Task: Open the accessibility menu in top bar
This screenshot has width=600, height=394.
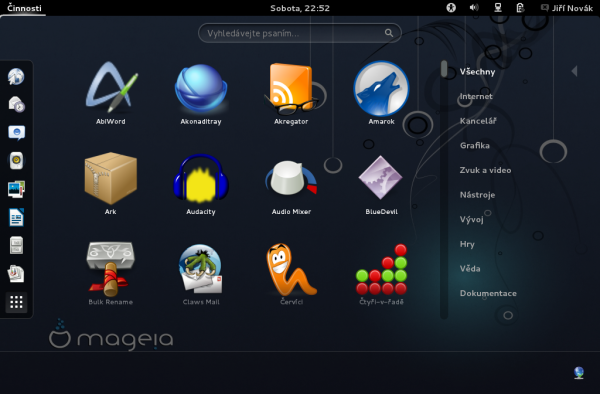Action: [451, 8]
